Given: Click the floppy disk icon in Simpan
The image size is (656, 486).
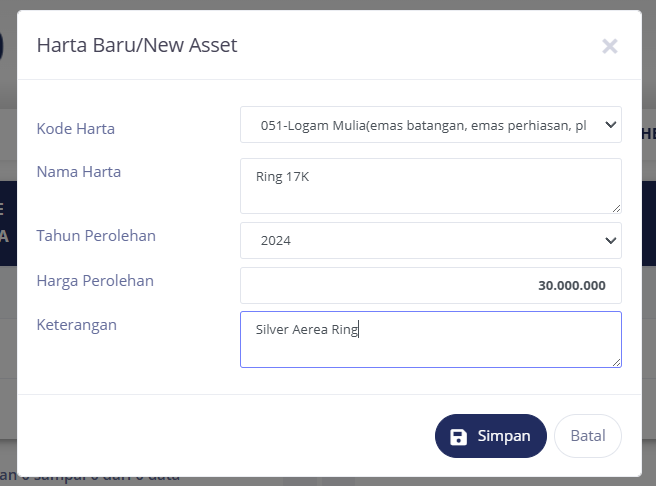Looking at the screenshot, I should [x=459, y=437].
